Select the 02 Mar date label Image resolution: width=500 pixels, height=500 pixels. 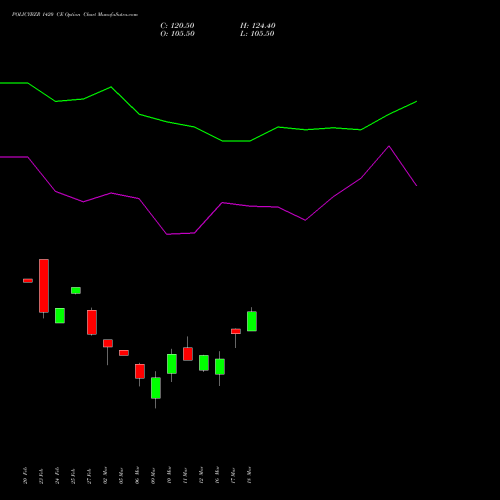click(x=106, y=476)
